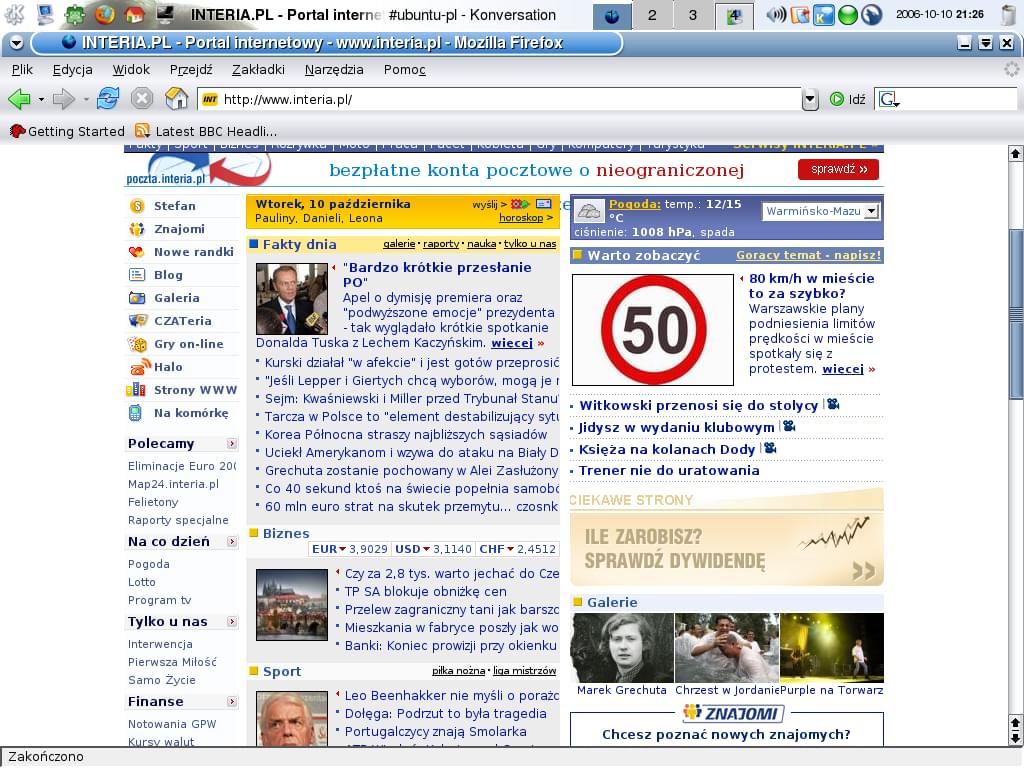Open the home folder panel icon
1024x768 pixels.
pyautogui.click(x=135, y=14)
